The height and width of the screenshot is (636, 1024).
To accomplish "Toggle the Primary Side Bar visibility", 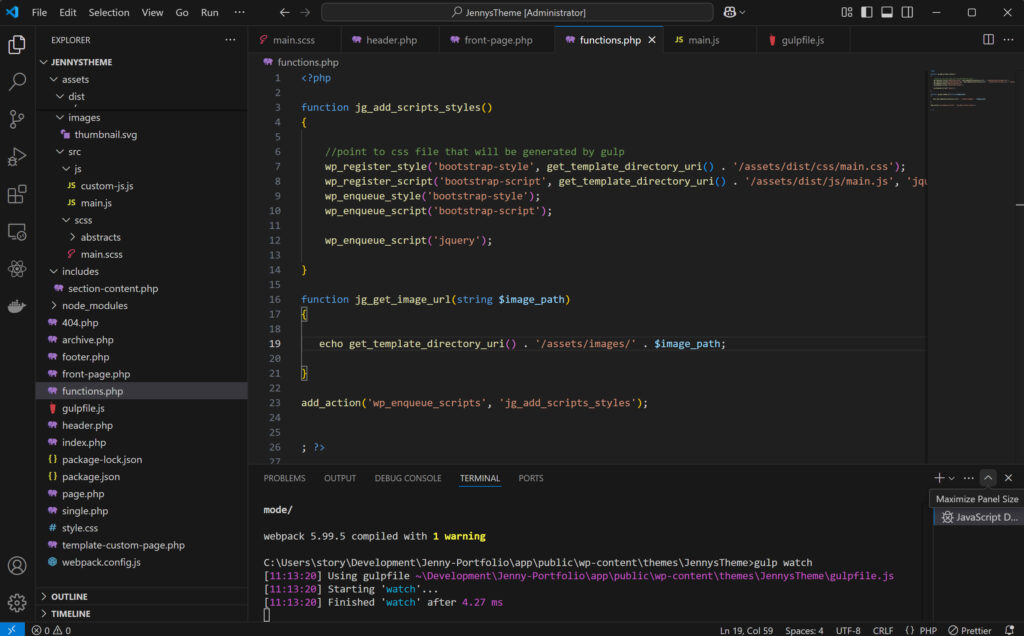I will (867, 12).
